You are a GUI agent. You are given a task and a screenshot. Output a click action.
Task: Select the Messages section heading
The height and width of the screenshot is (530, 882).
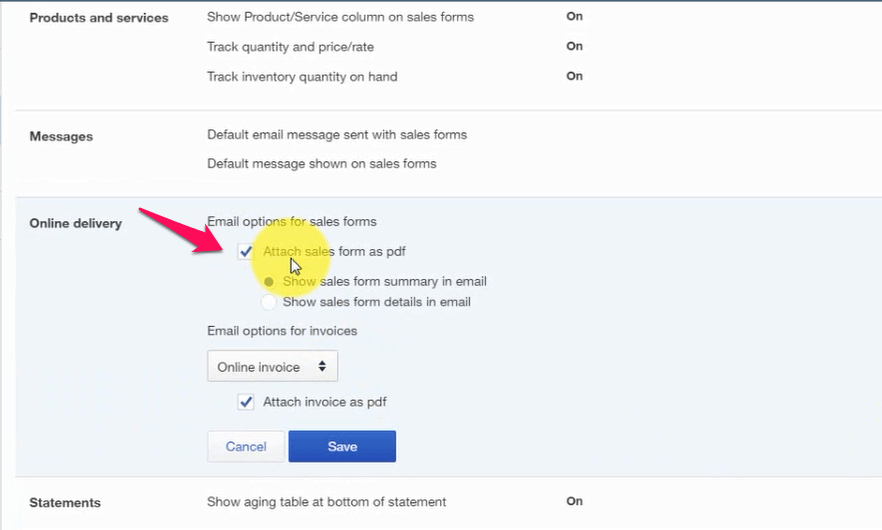tap(61, 137)
